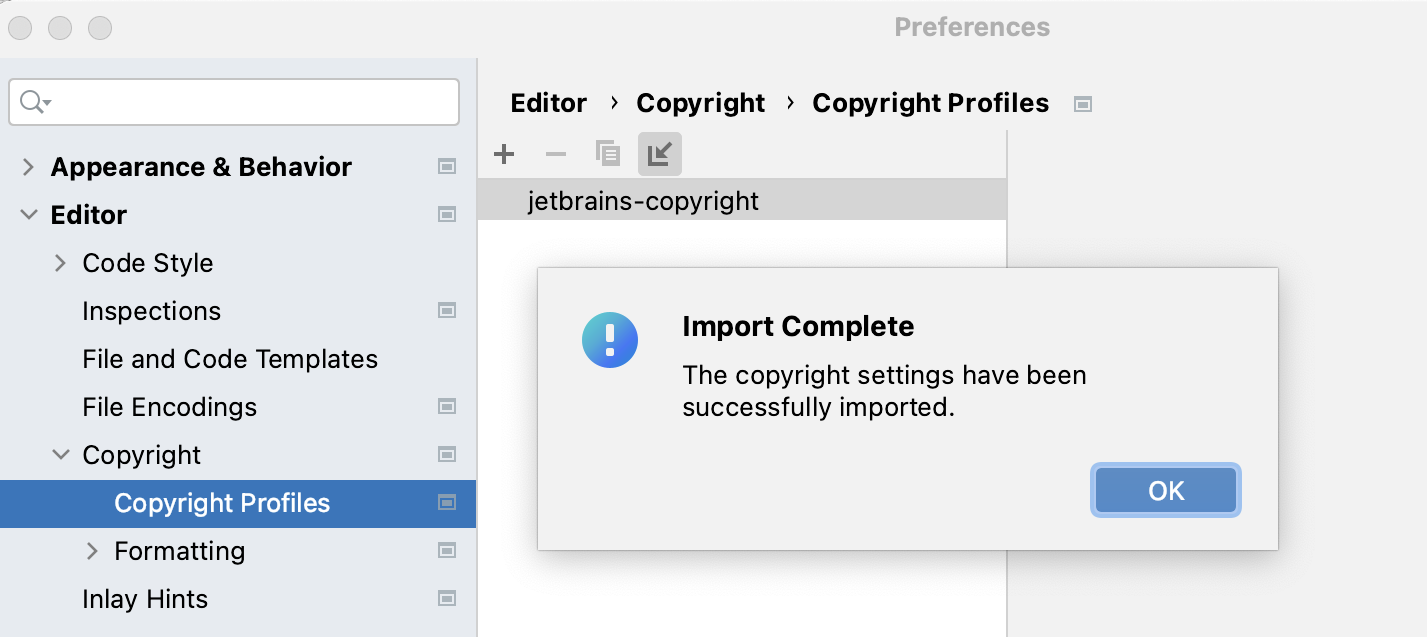Click OK to dismiss Import Complete
1427x637 pixels.
pyautogui.click(x=1166, y=491)
